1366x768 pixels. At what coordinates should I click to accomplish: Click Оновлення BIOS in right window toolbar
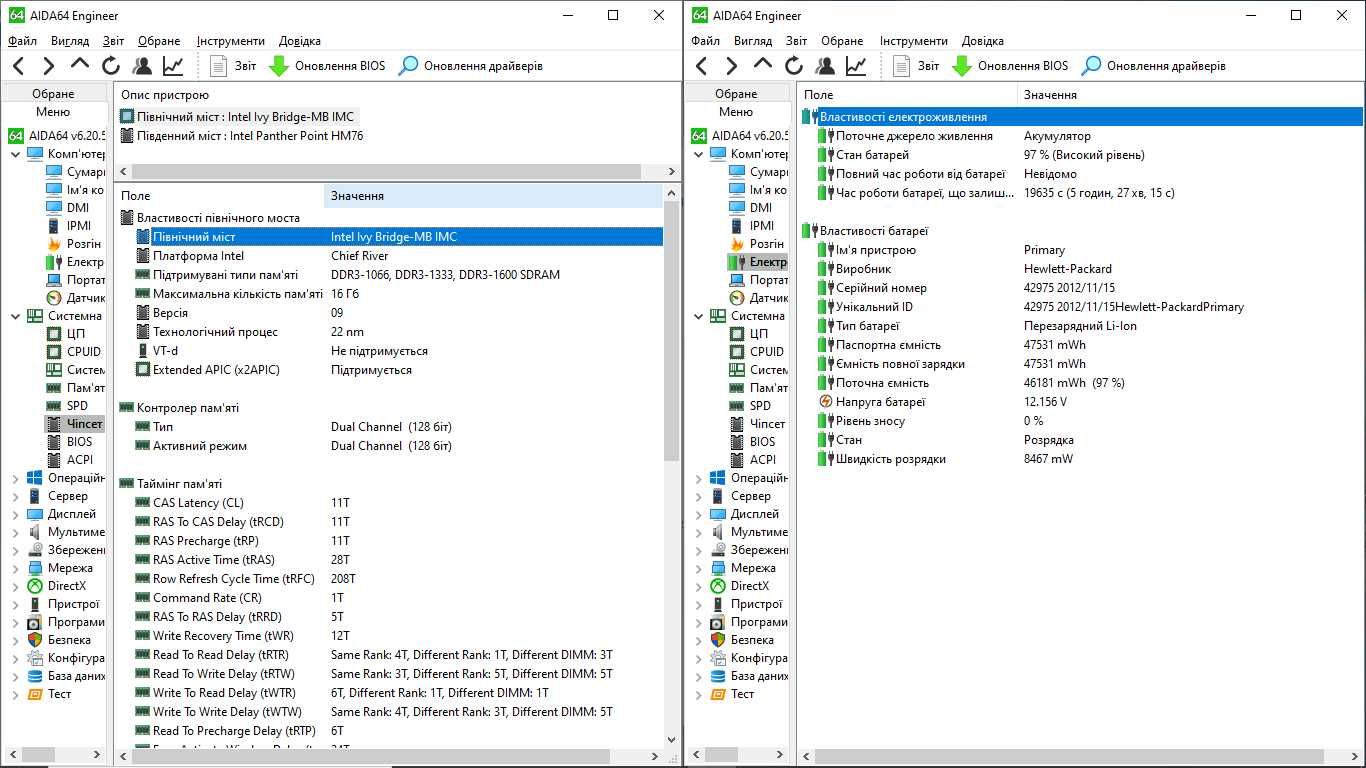coord(1010,66)
